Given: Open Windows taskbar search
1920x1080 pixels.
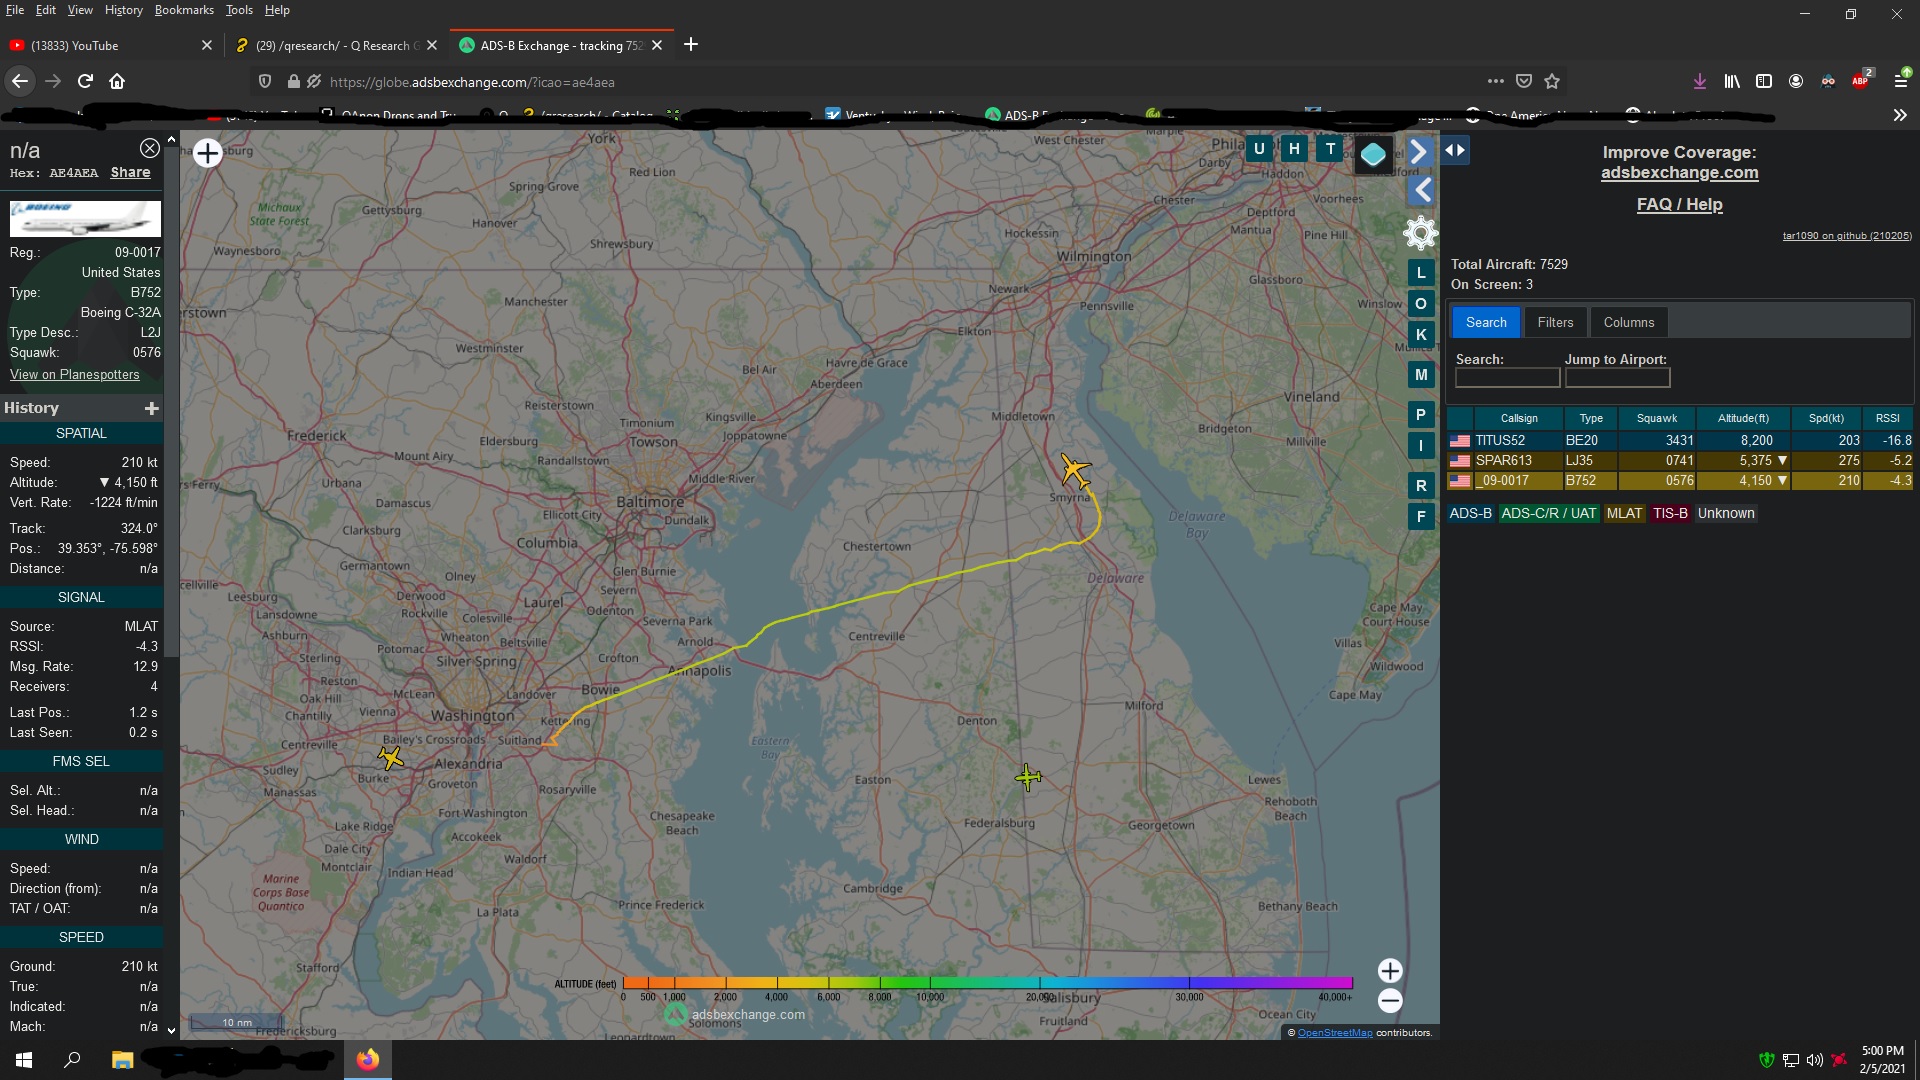Looking at the screenshot, I should [72, 1060].
